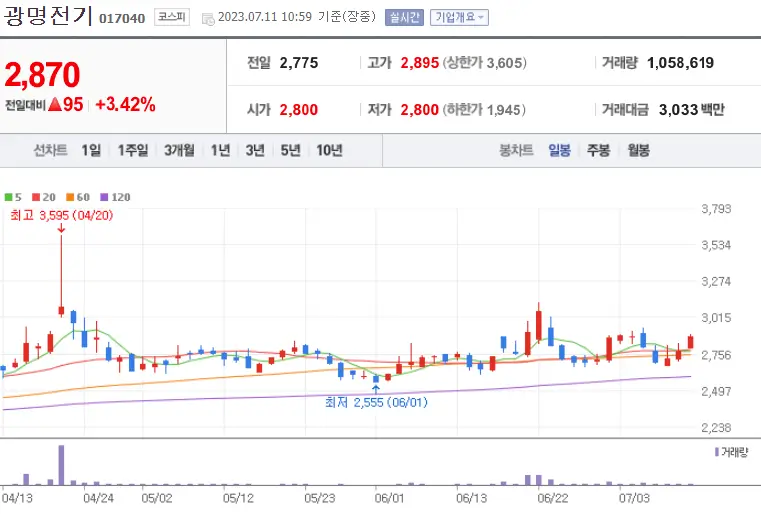Select the 1년 line chart tab
Viewport: 761px width, 516px height.
(x=220, y=150)
